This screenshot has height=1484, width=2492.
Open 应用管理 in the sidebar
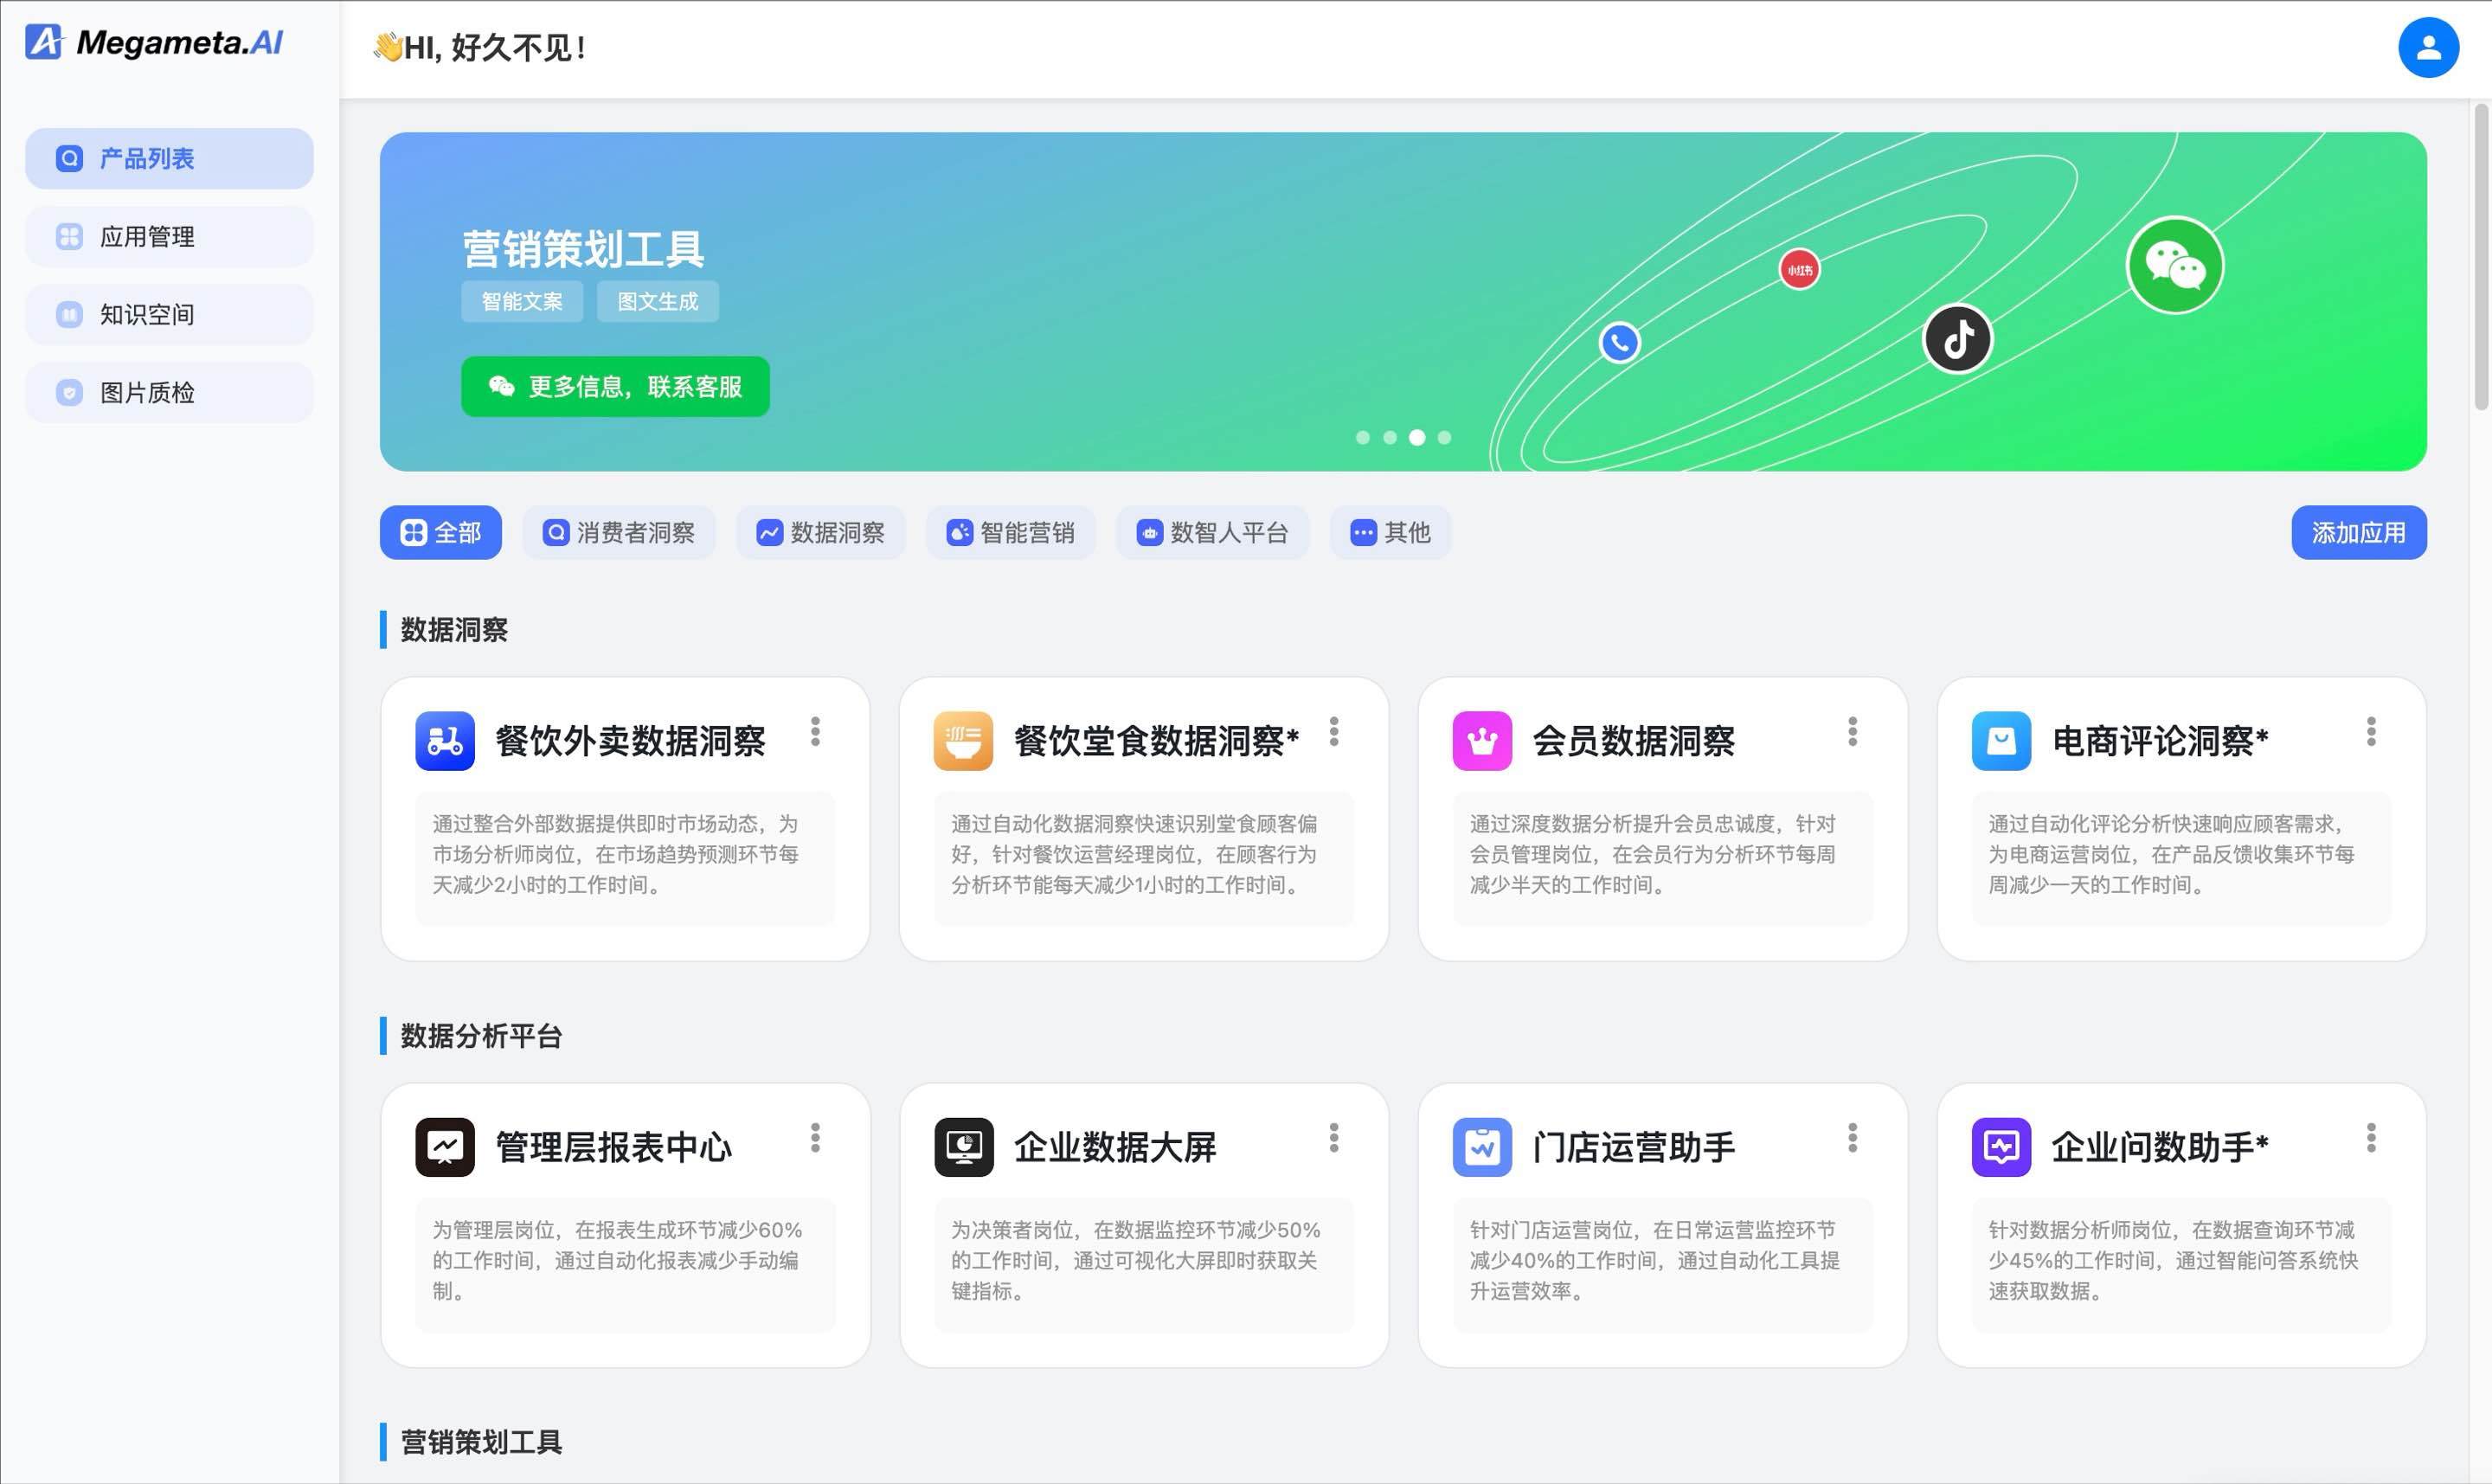point(169,236)
